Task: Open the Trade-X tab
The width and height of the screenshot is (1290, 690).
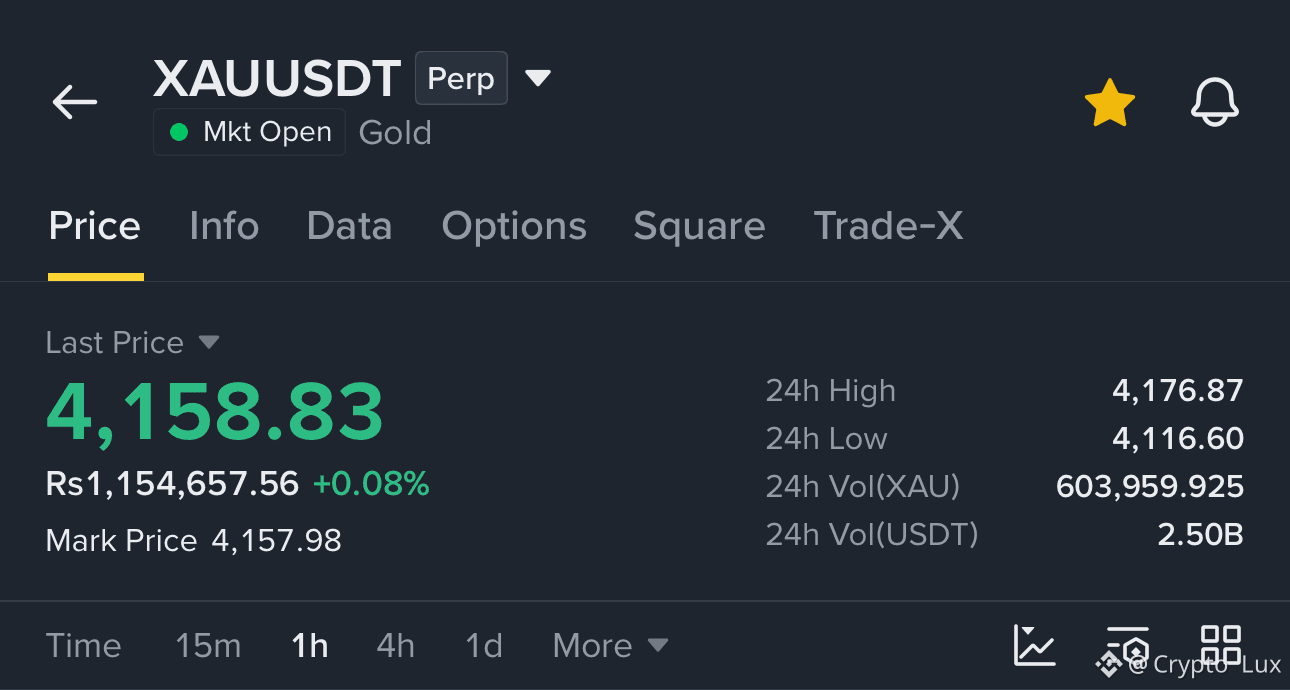Action: [888, 226]
